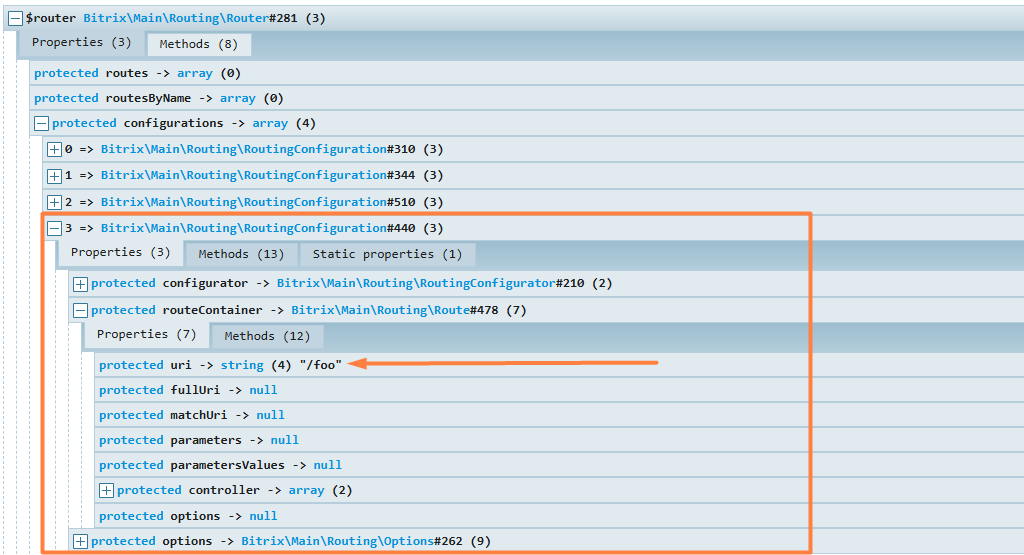The width and height of the screenshot is (1024, 555).
Task: Open the Router Properties (3) tab
Action: tap(82, 43)
